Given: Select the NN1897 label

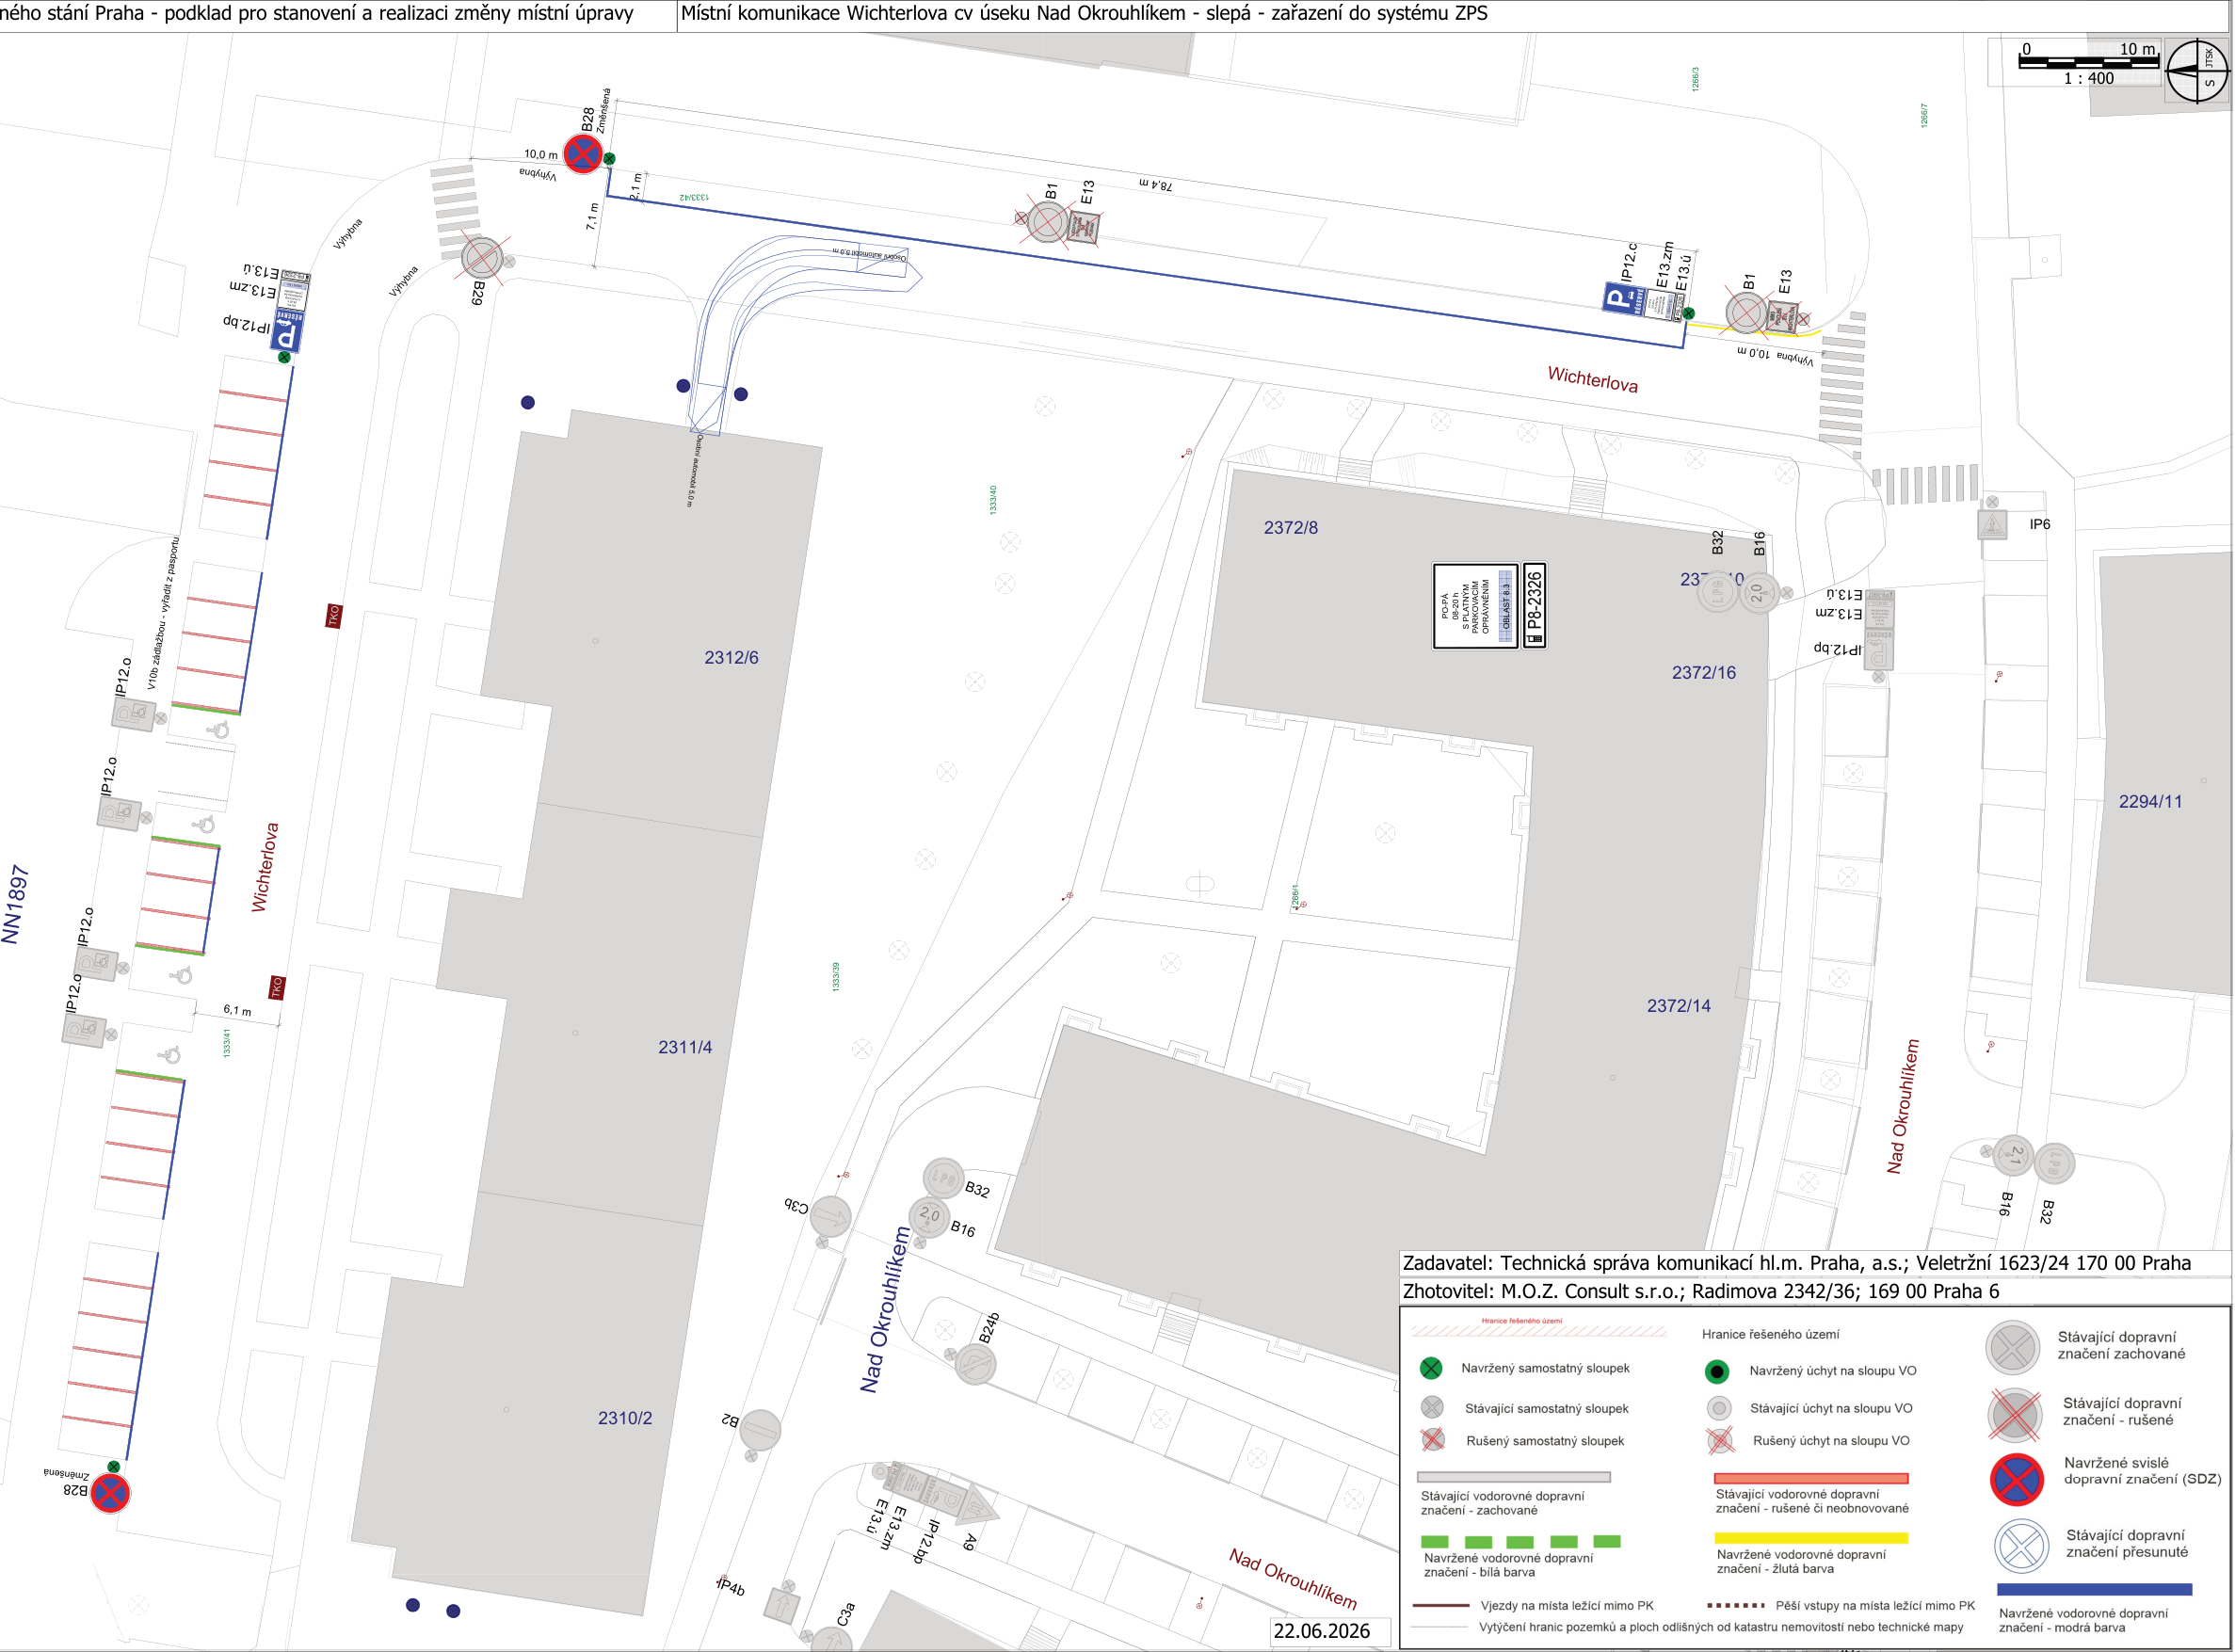Looking at the screenshot, I should coord(15,904).
